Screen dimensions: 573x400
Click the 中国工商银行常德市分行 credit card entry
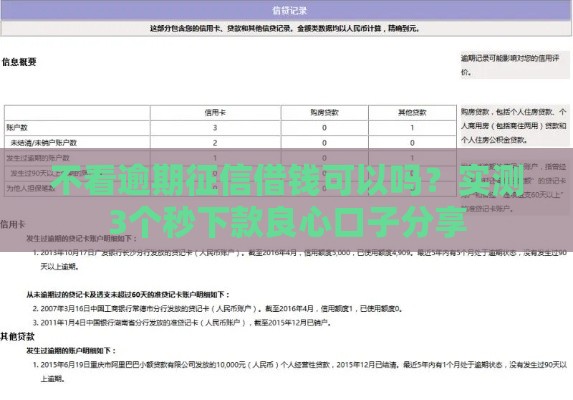(218, 309)
